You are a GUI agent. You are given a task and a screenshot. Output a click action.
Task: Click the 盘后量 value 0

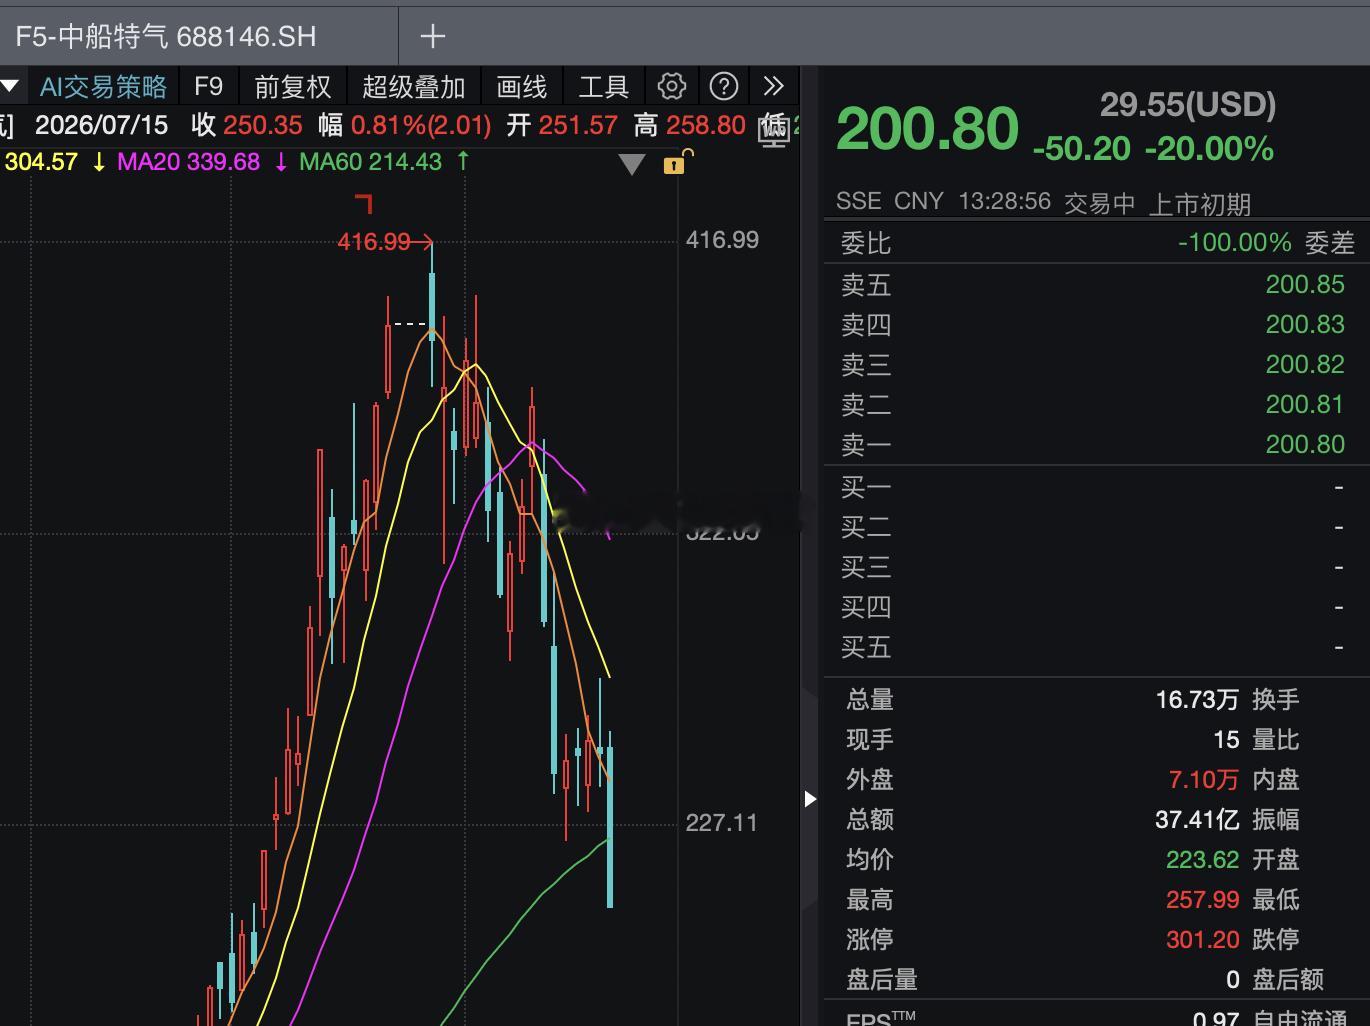(x=1233, y=980)
